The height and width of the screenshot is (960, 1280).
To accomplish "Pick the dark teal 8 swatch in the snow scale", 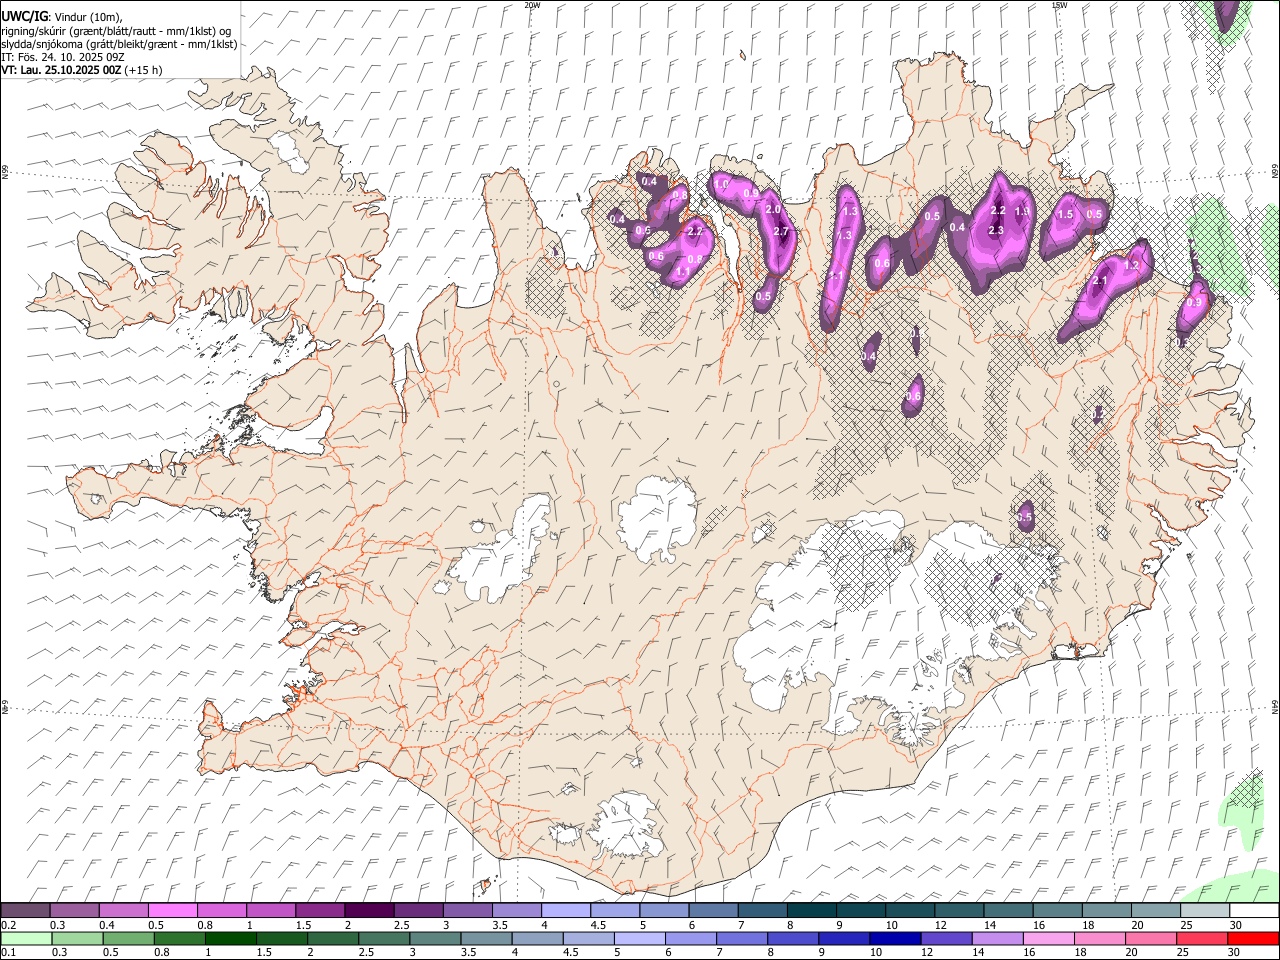I will point(812,911).
